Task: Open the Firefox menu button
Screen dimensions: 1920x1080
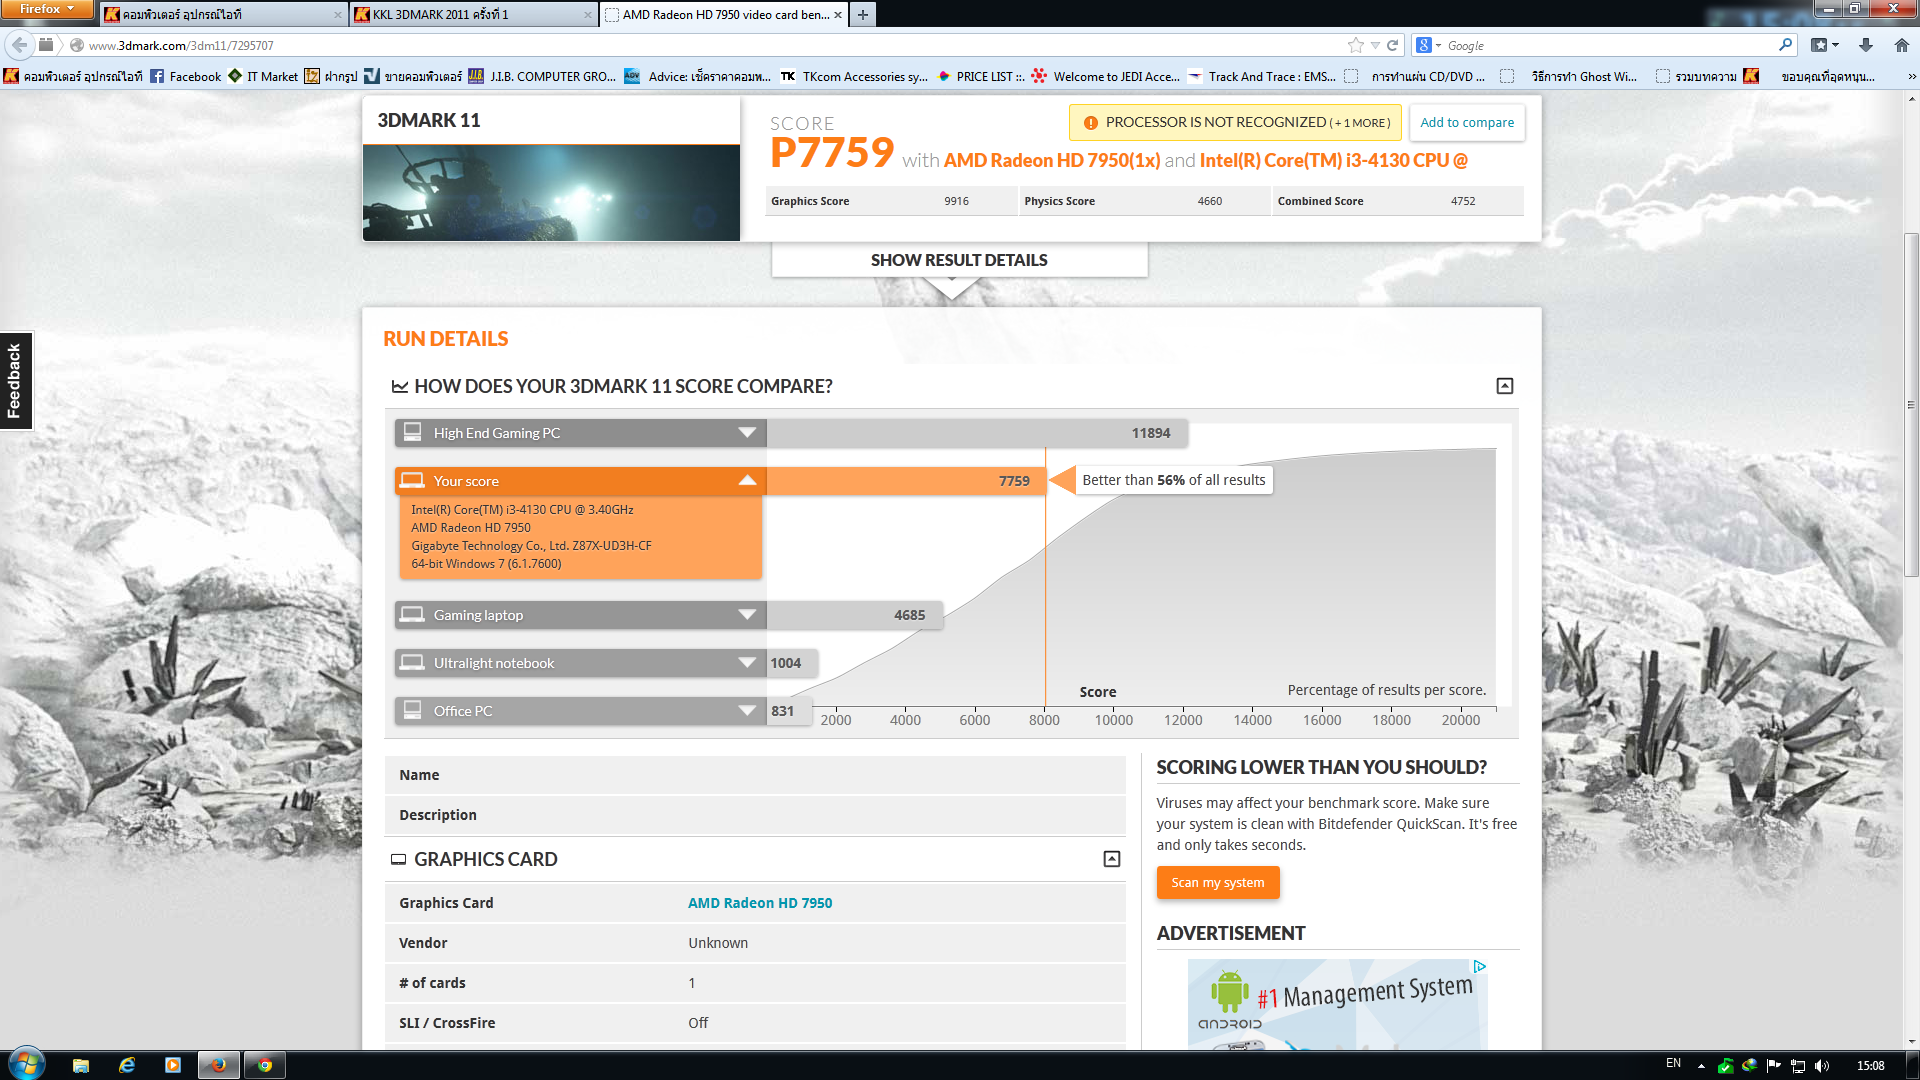Action: (x=46, y=9)
